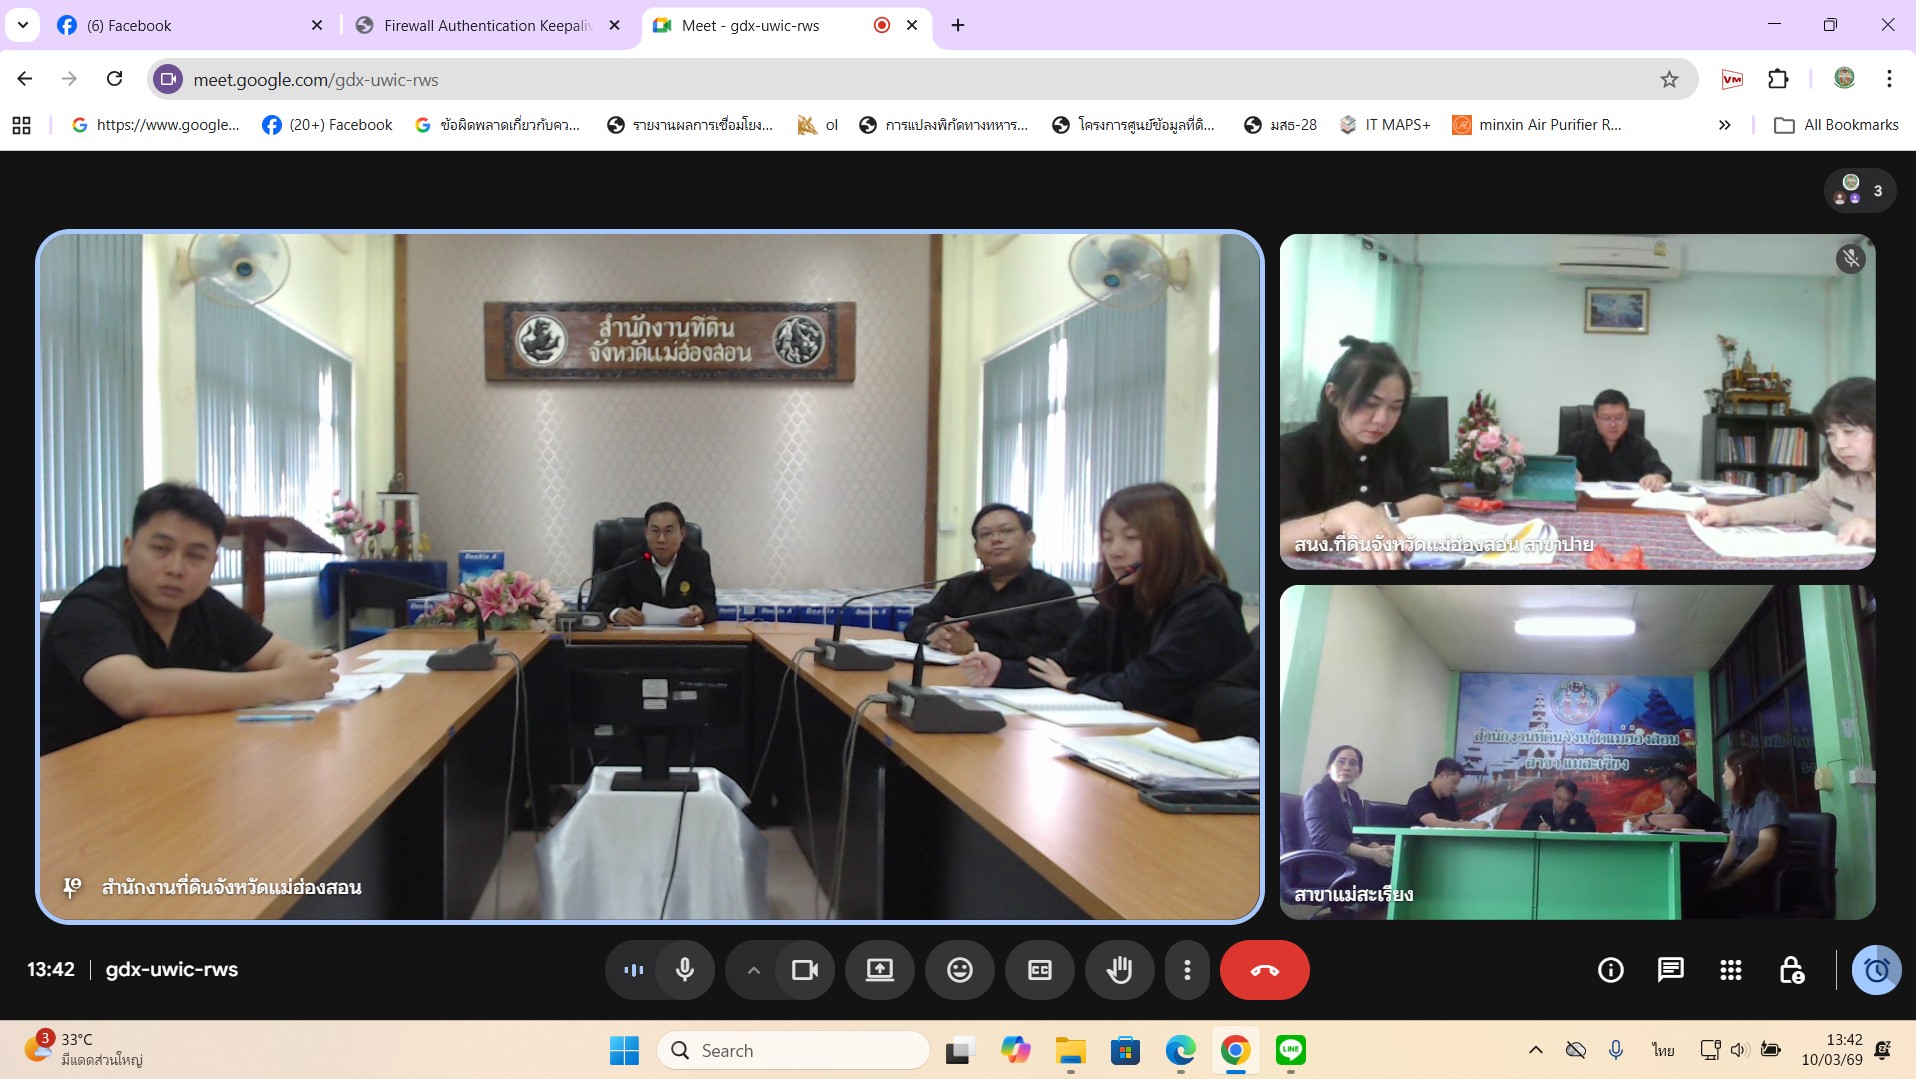Image resolution: width=1916 pixels, height=1079 pixels.
Task: Send a reaction with the emoji icon
Action: 959,970
